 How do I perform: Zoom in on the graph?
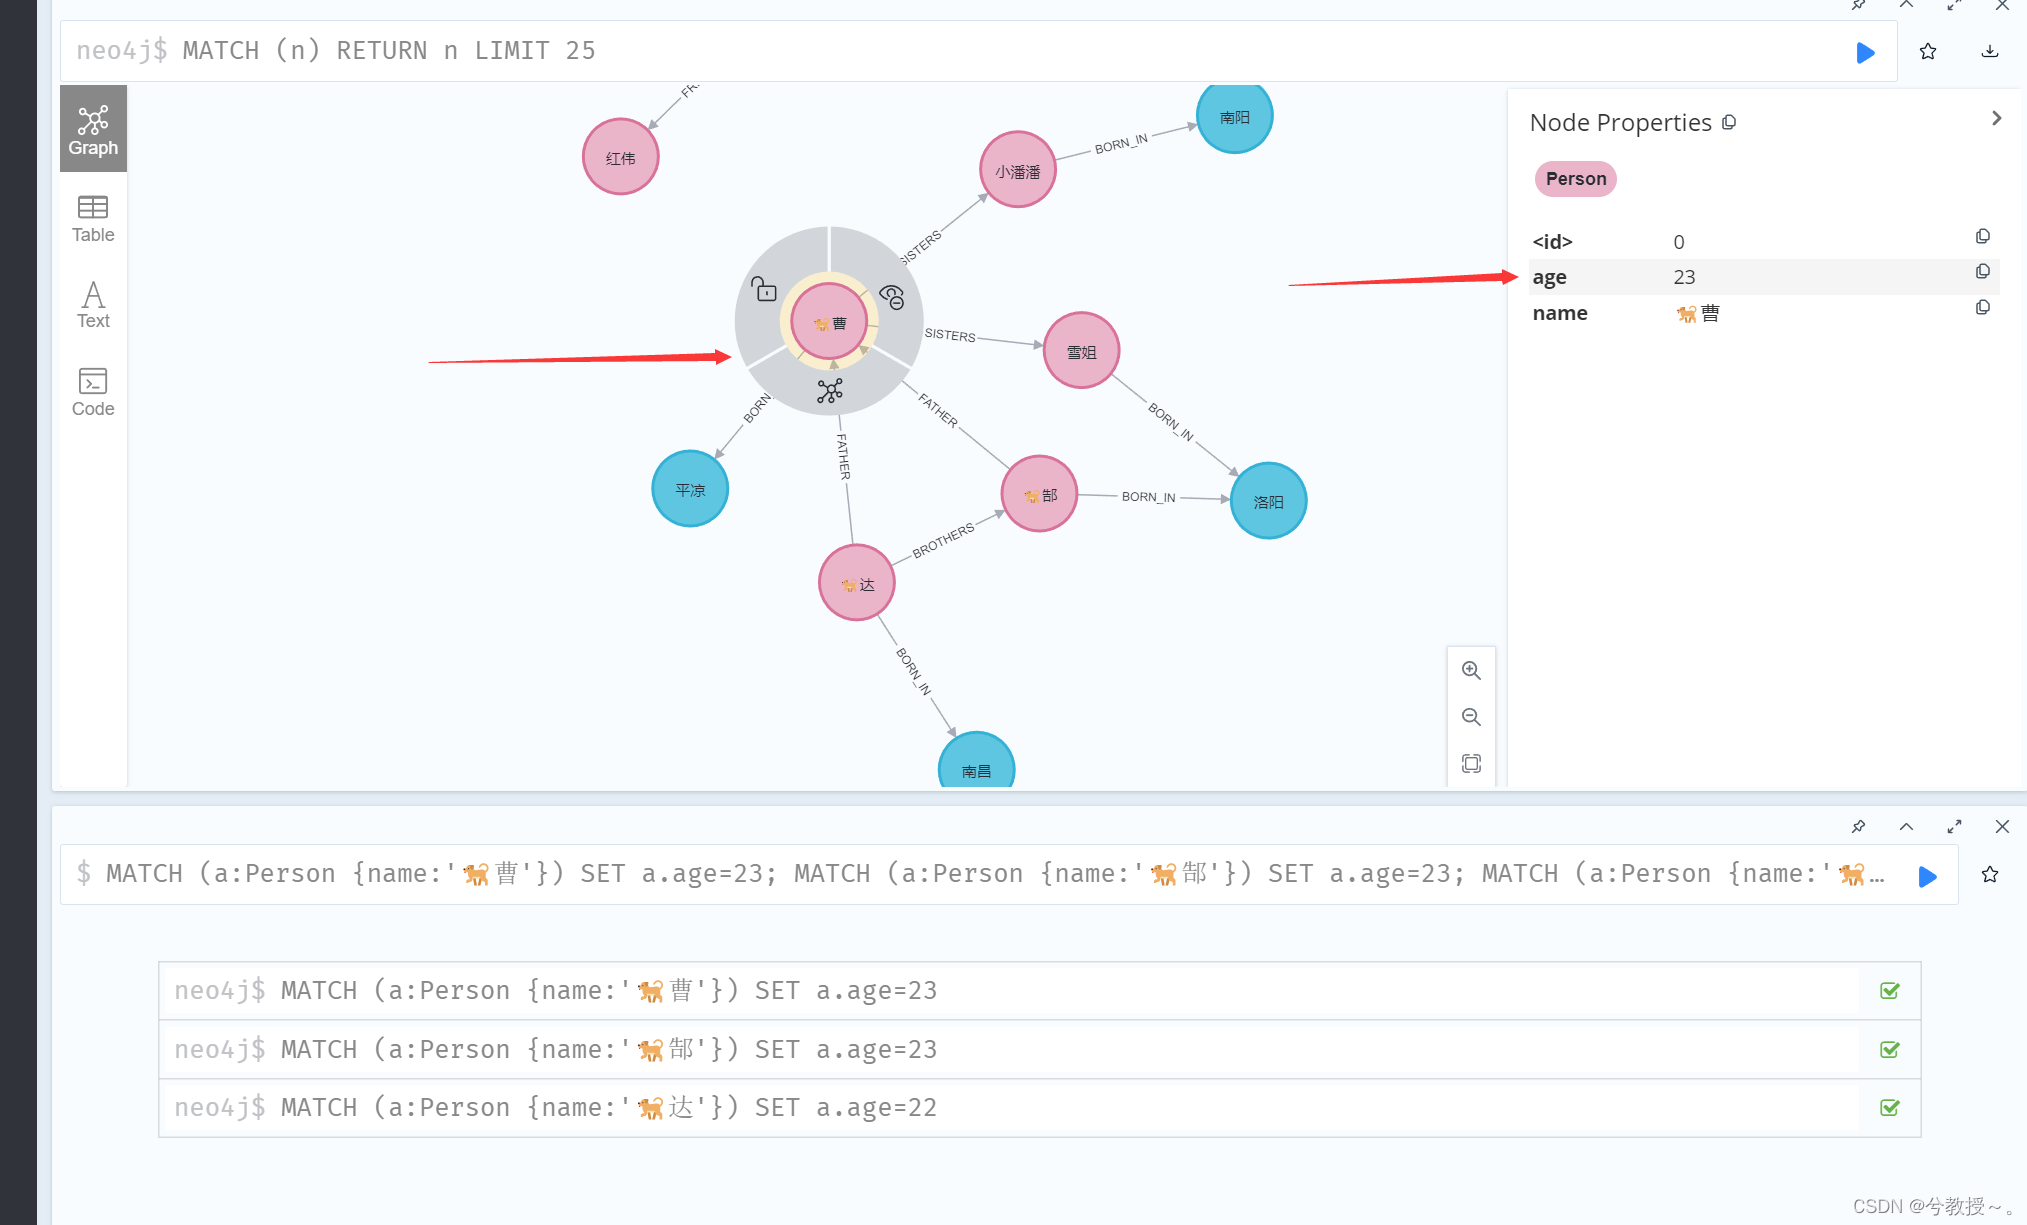(1471, 671)
